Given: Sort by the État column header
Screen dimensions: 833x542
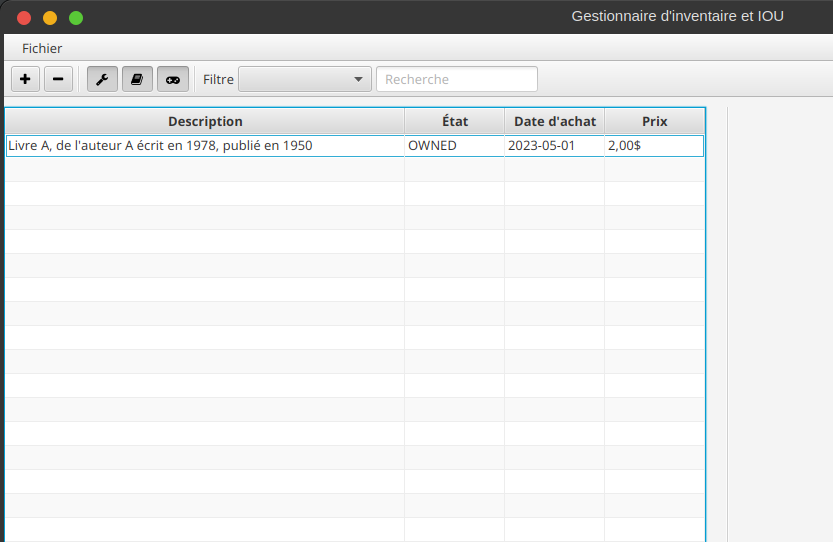Looking at the screenshot, I should (x=455, y=121).
